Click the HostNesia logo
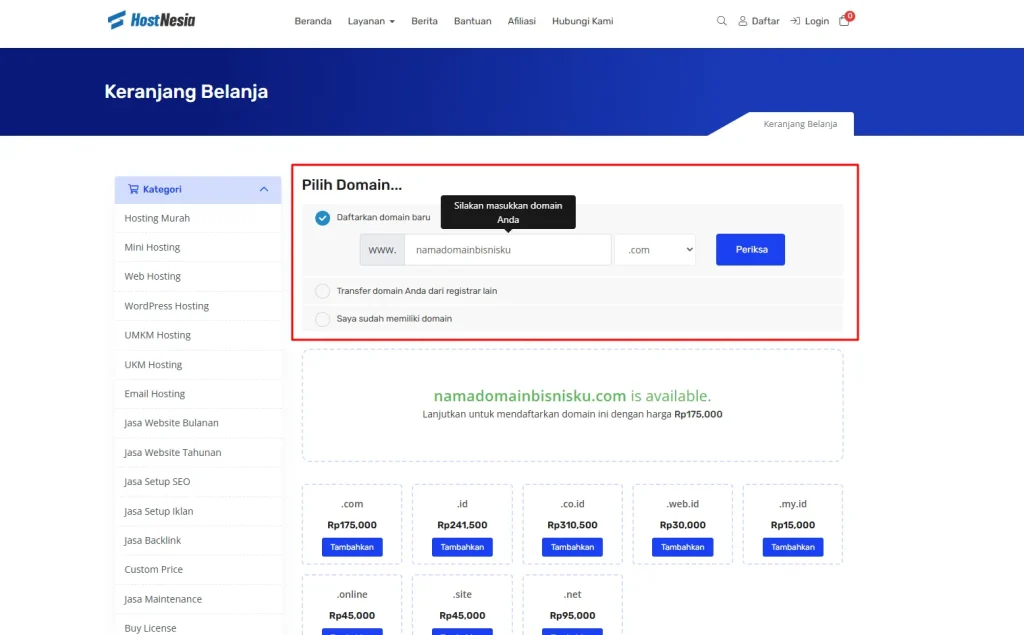Viewport: 1024px width, 635px height. pyautogui.click(x=152, y=20)
